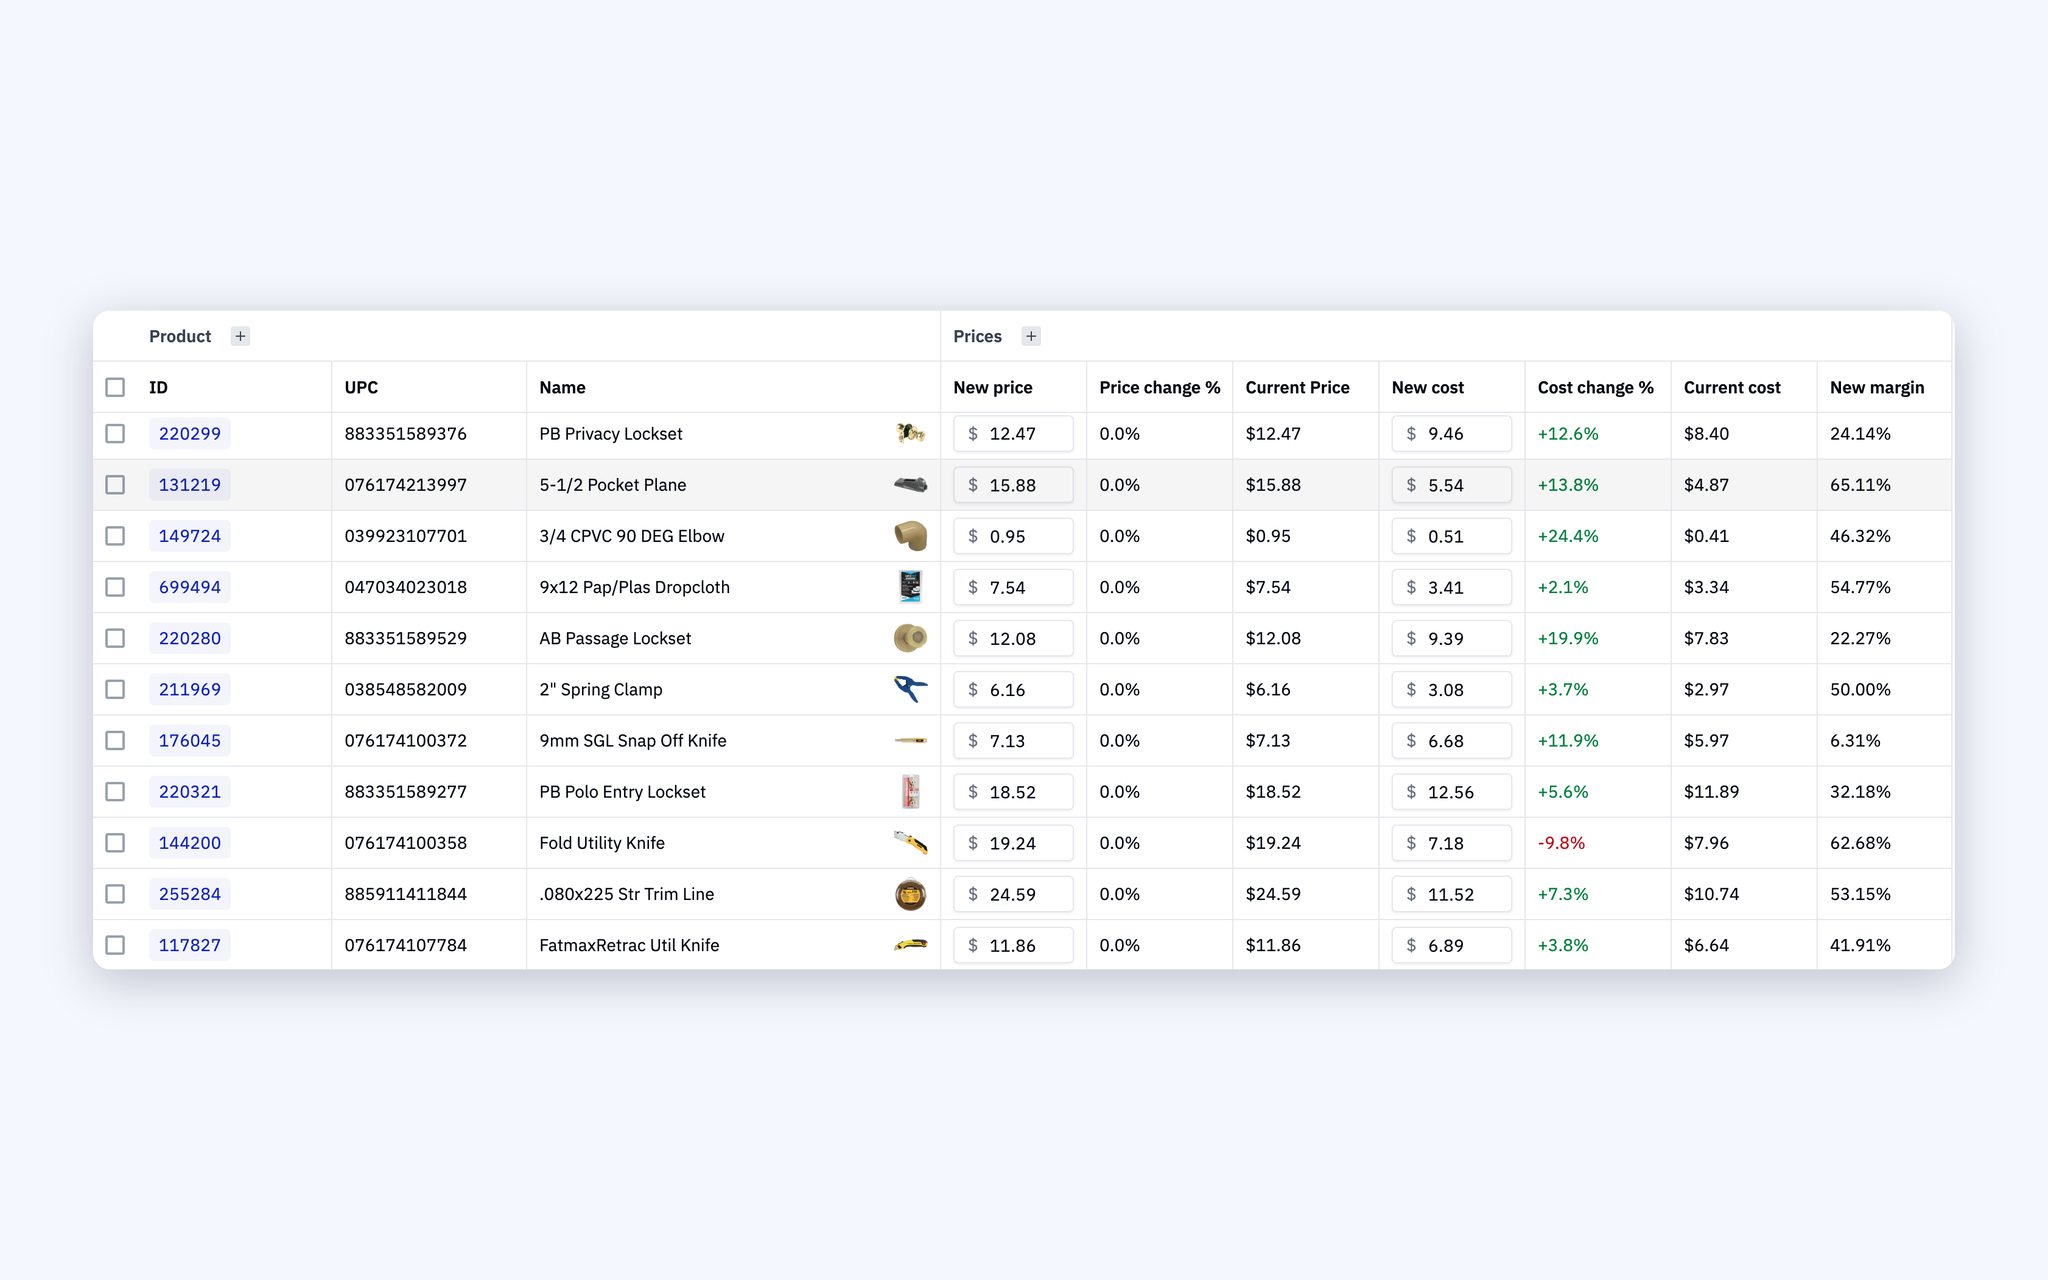Click the plus icon next to Product
The image size is (2048, 1280).
[240, 336]
